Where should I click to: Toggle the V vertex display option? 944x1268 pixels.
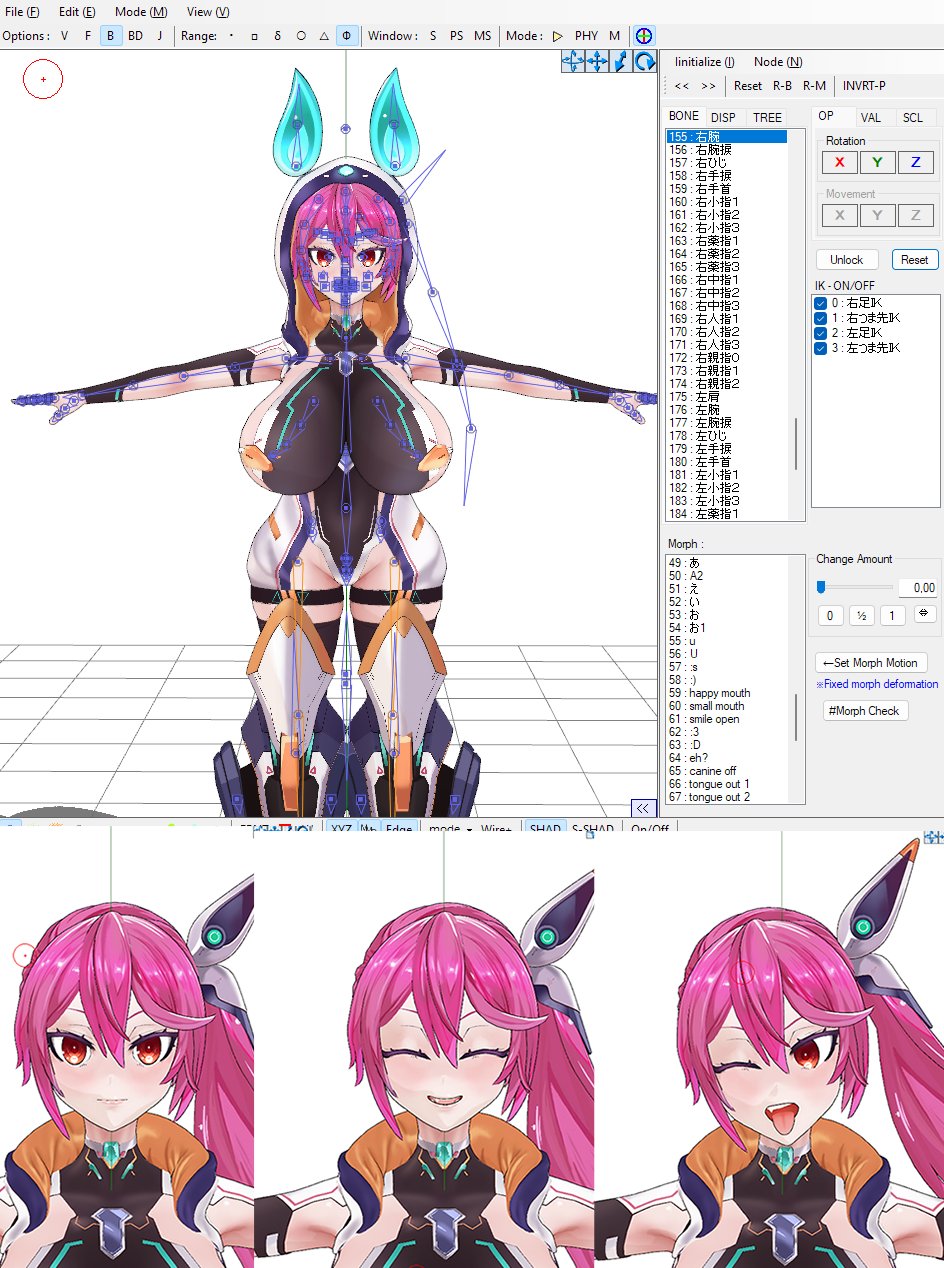(65, 35)
